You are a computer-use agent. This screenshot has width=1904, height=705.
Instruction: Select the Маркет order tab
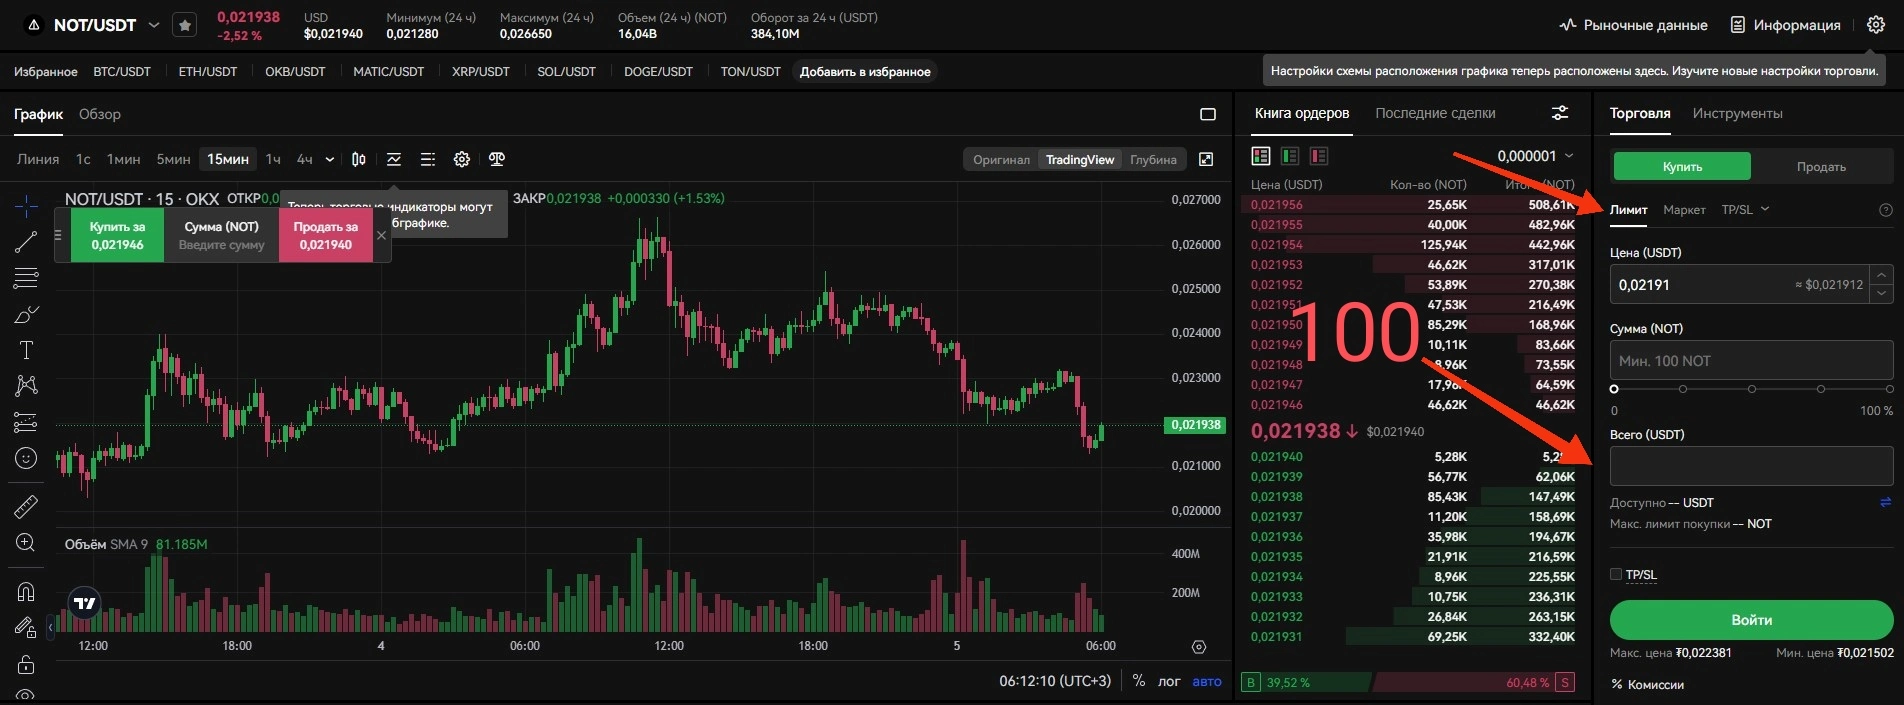[x=1684, y=210]
